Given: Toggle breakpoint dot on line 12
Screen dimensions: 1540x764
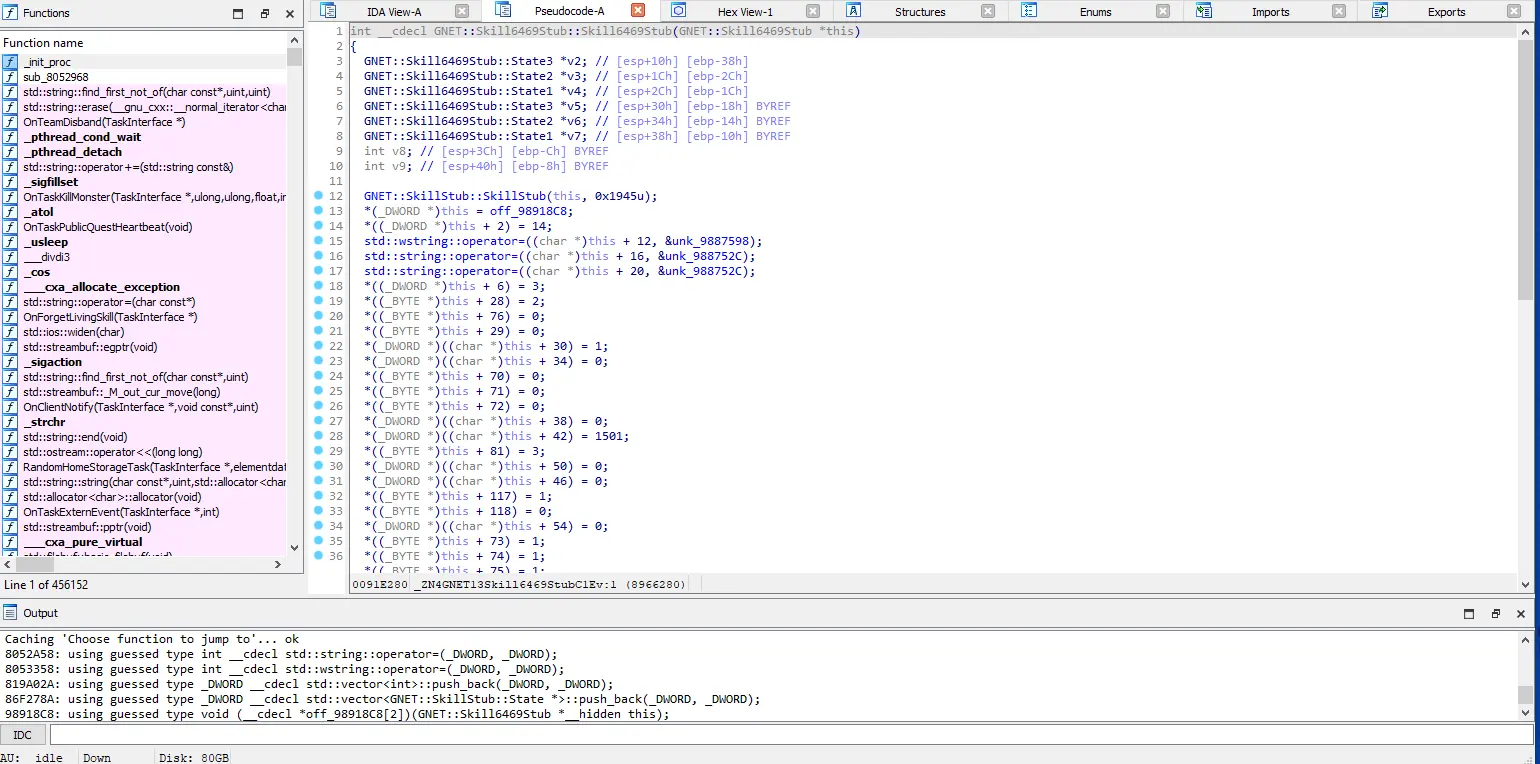Looking at the screenshot, I should point(318,196).
